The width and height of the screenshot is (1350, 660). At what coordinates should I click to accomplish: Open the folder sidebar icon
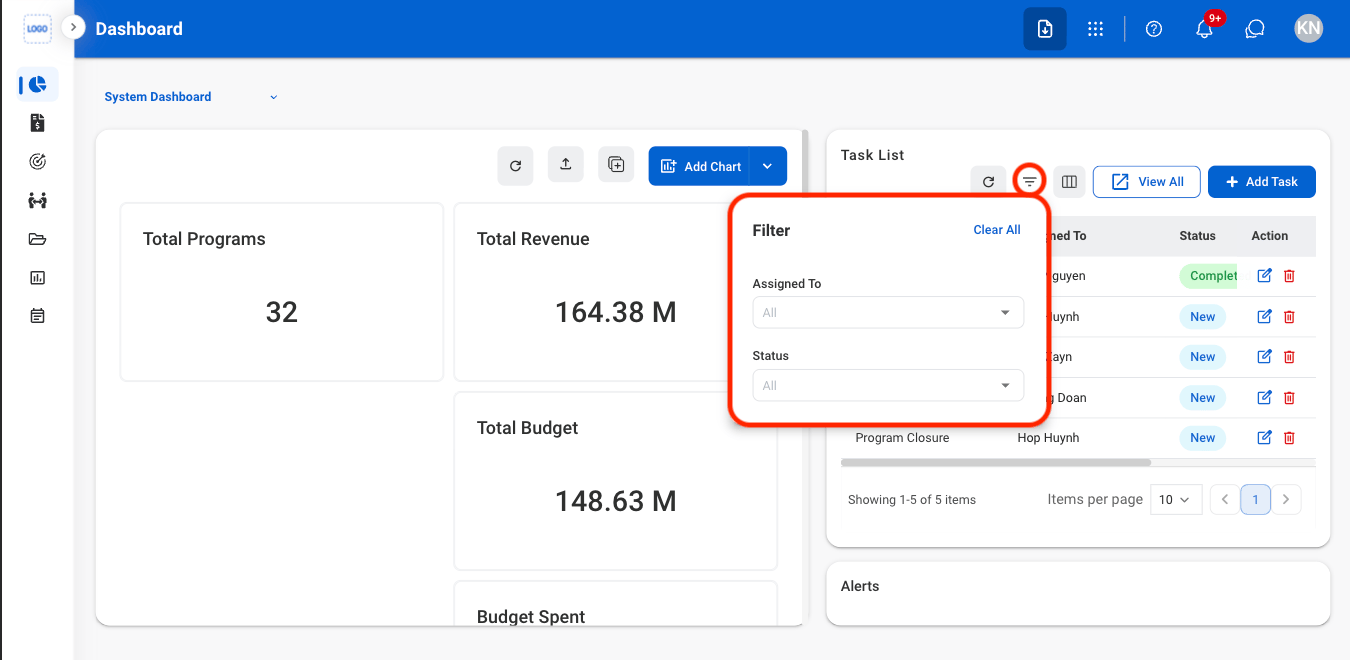click(38, 239)
